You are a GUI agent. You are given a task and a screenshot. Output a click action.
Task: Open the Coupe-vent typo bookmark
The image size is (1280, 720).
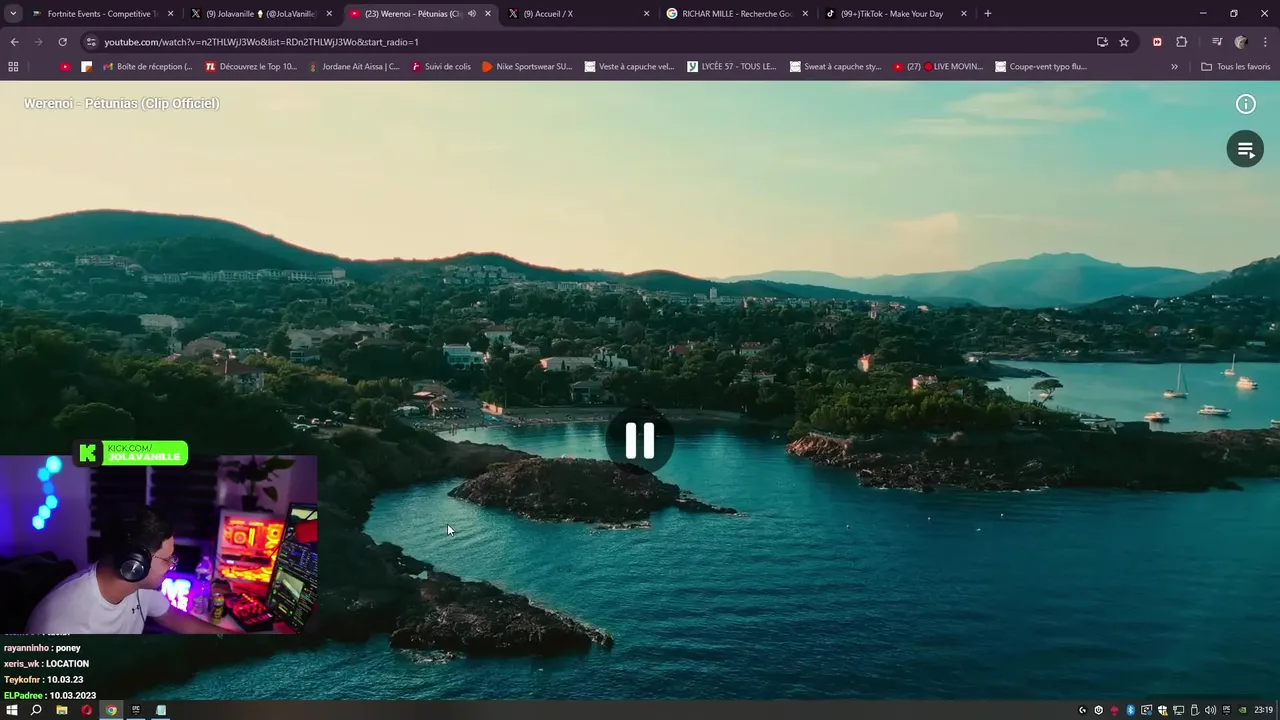coord(1041,67)
